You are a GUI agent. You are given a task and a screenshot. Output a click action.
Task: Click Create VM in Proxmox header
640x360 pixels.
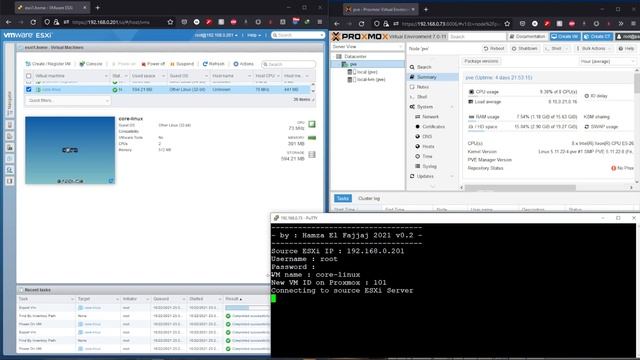(564, 37)
